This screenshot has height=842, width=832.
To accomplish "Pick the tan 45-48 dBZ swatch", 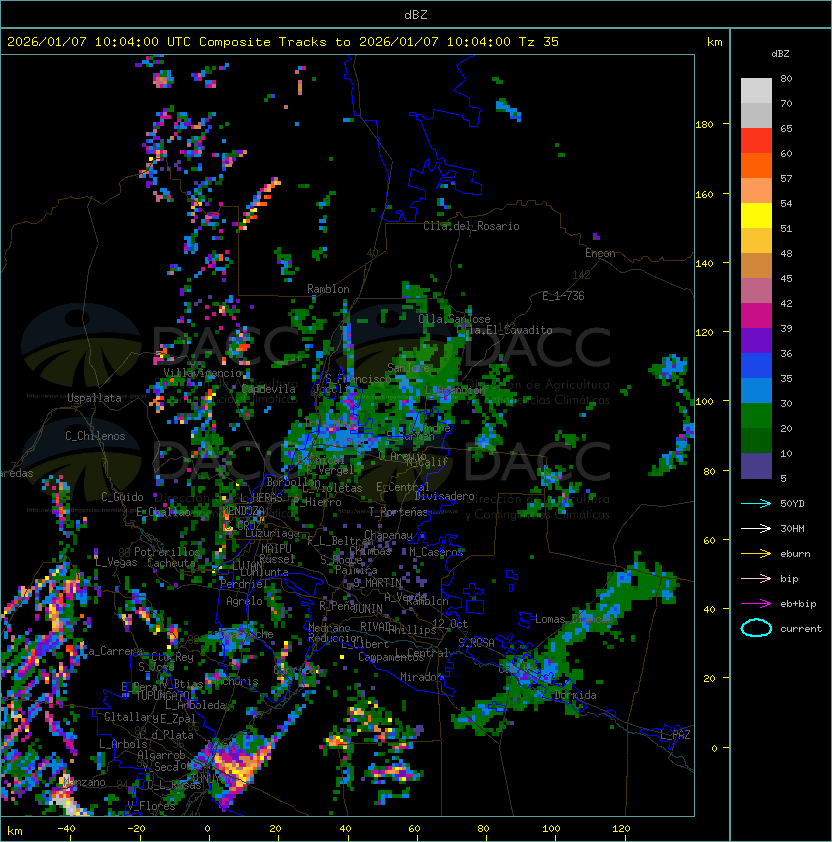I will point(756,265).
